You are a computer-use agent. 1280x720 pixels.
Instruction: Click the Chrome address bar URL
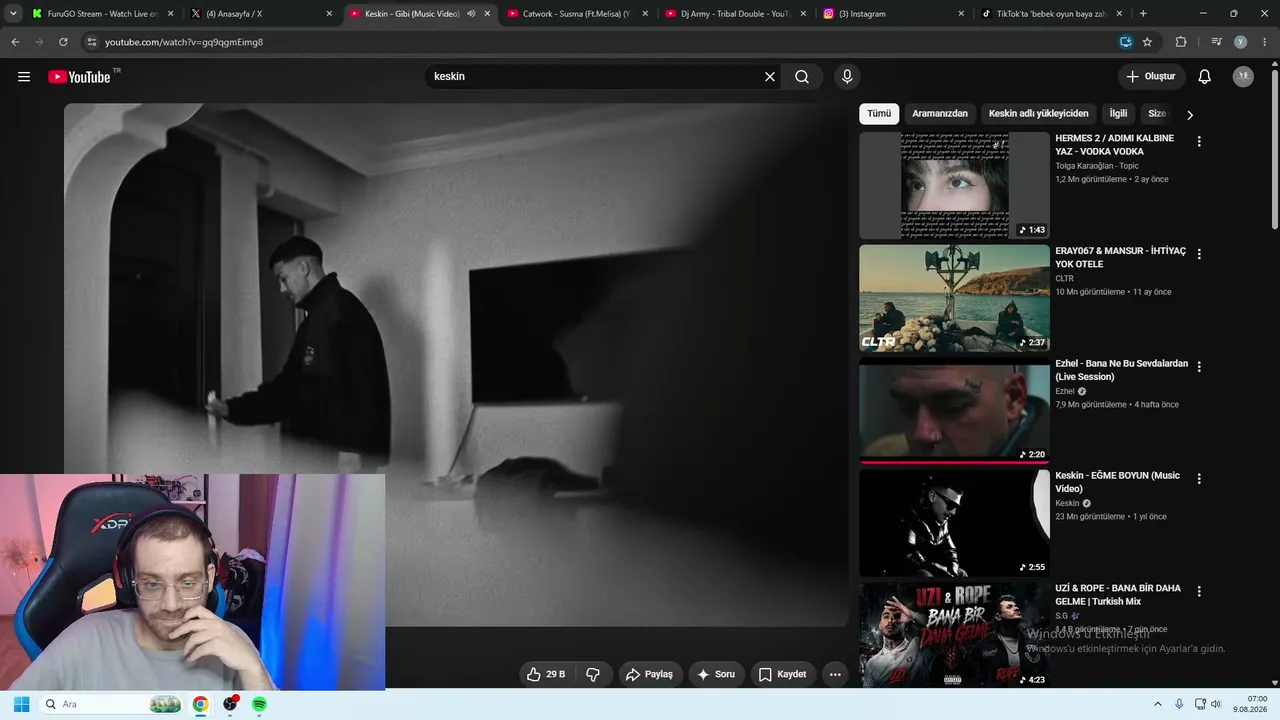coord(184,42)
